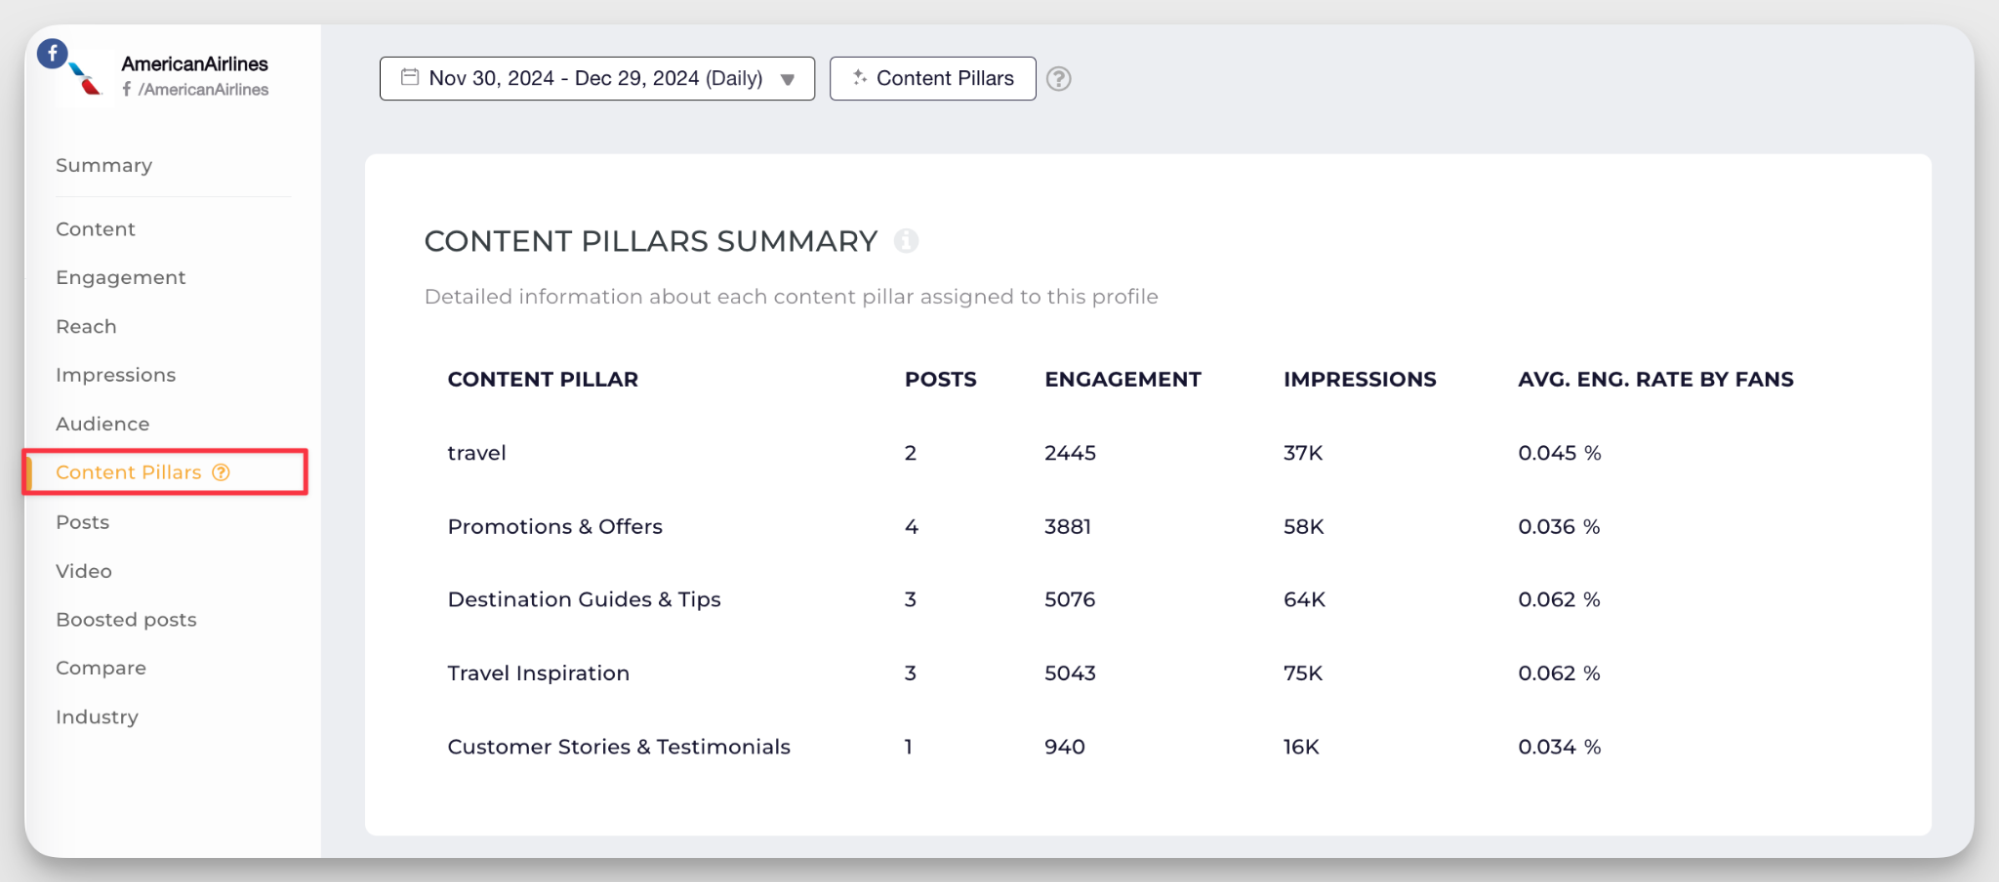Click the sparkle icon on Content Pillars button

pyautogui.click(x=859, y=77)
